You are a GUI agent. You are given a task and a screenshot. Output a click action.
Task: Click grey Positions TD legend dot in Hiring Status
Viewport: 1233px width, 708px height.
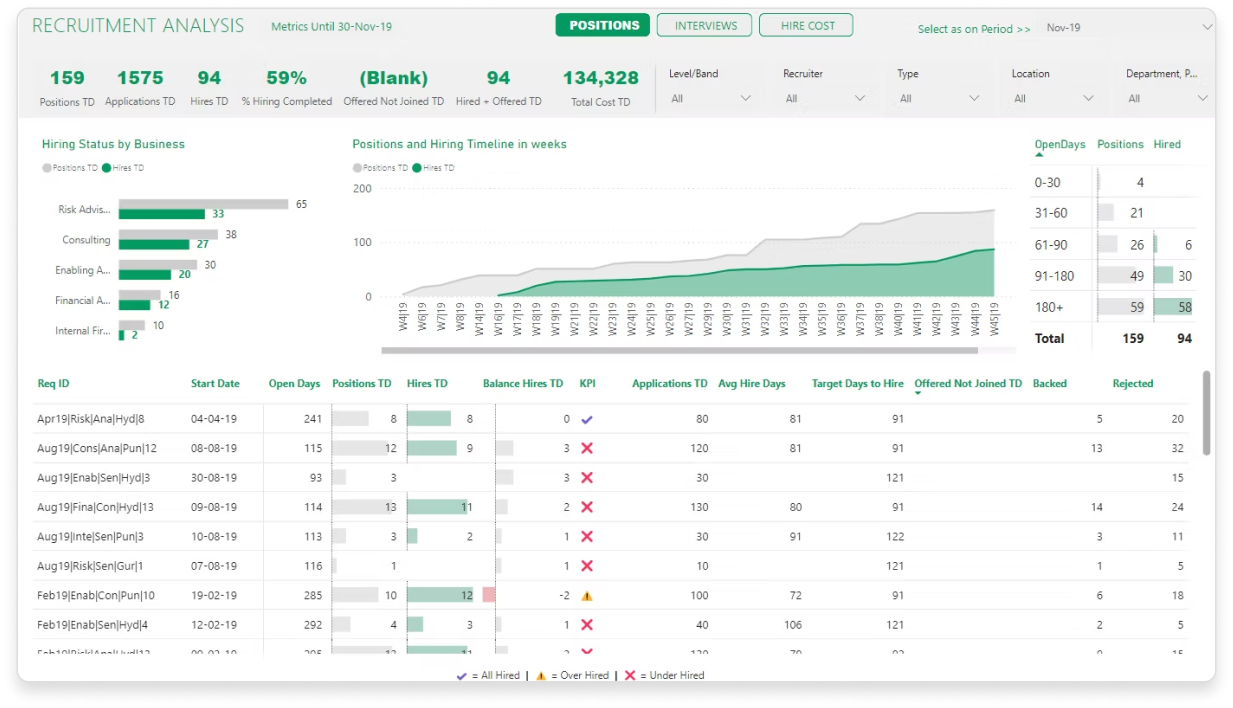click(x=46, y=168)
